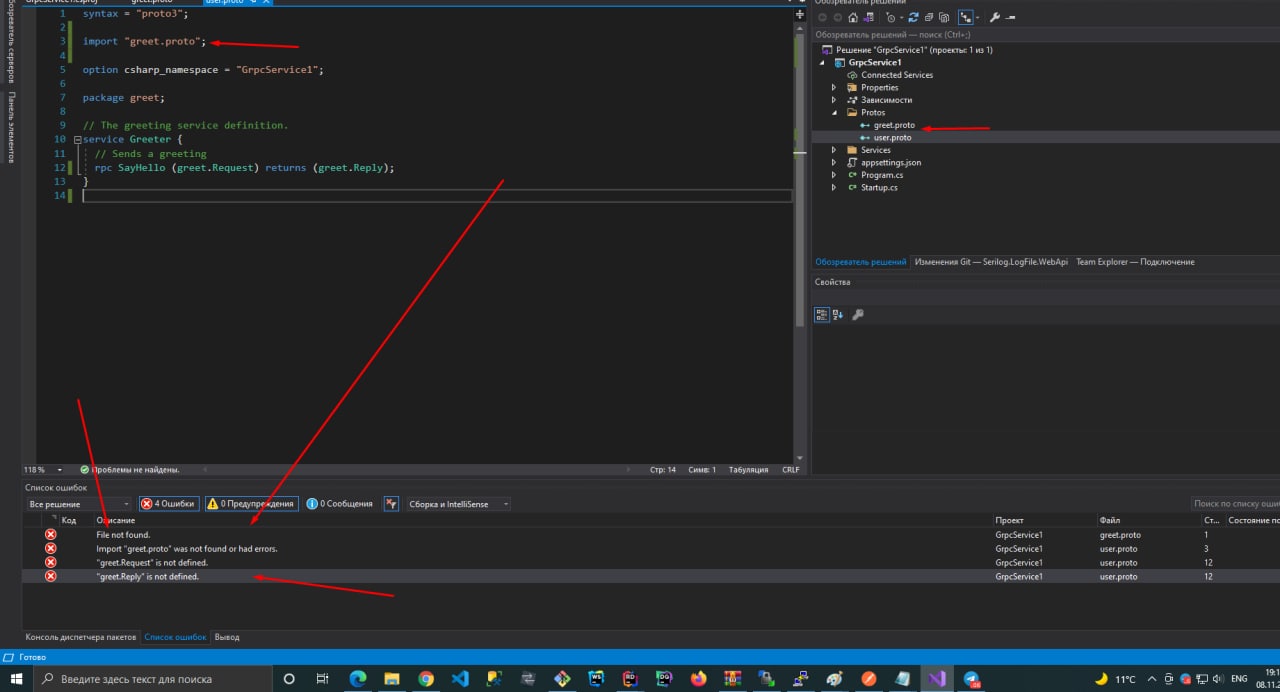Image resolution: width=1280 pixels, height=692 pixels.
Task: Switch to the 'Вывод' output tab
Action: pyautogui.click(x=227, y=637)
